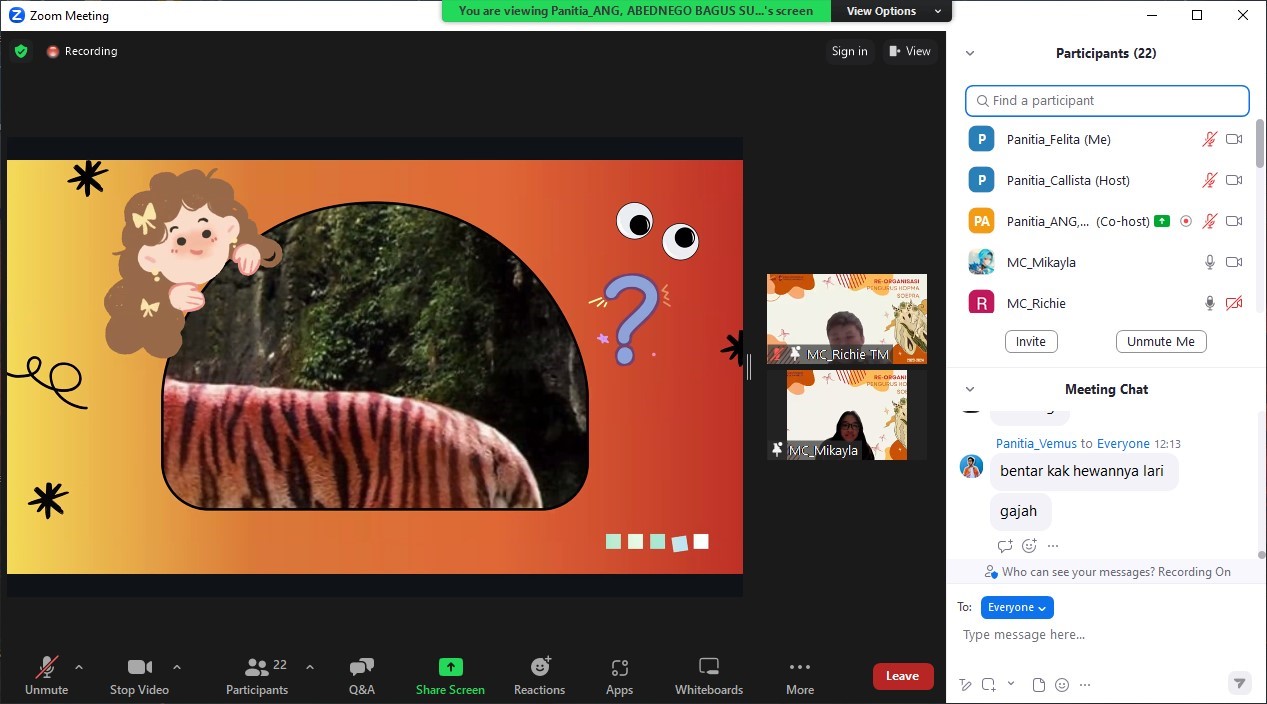Click the green encryption shield icon

(21, 51)
